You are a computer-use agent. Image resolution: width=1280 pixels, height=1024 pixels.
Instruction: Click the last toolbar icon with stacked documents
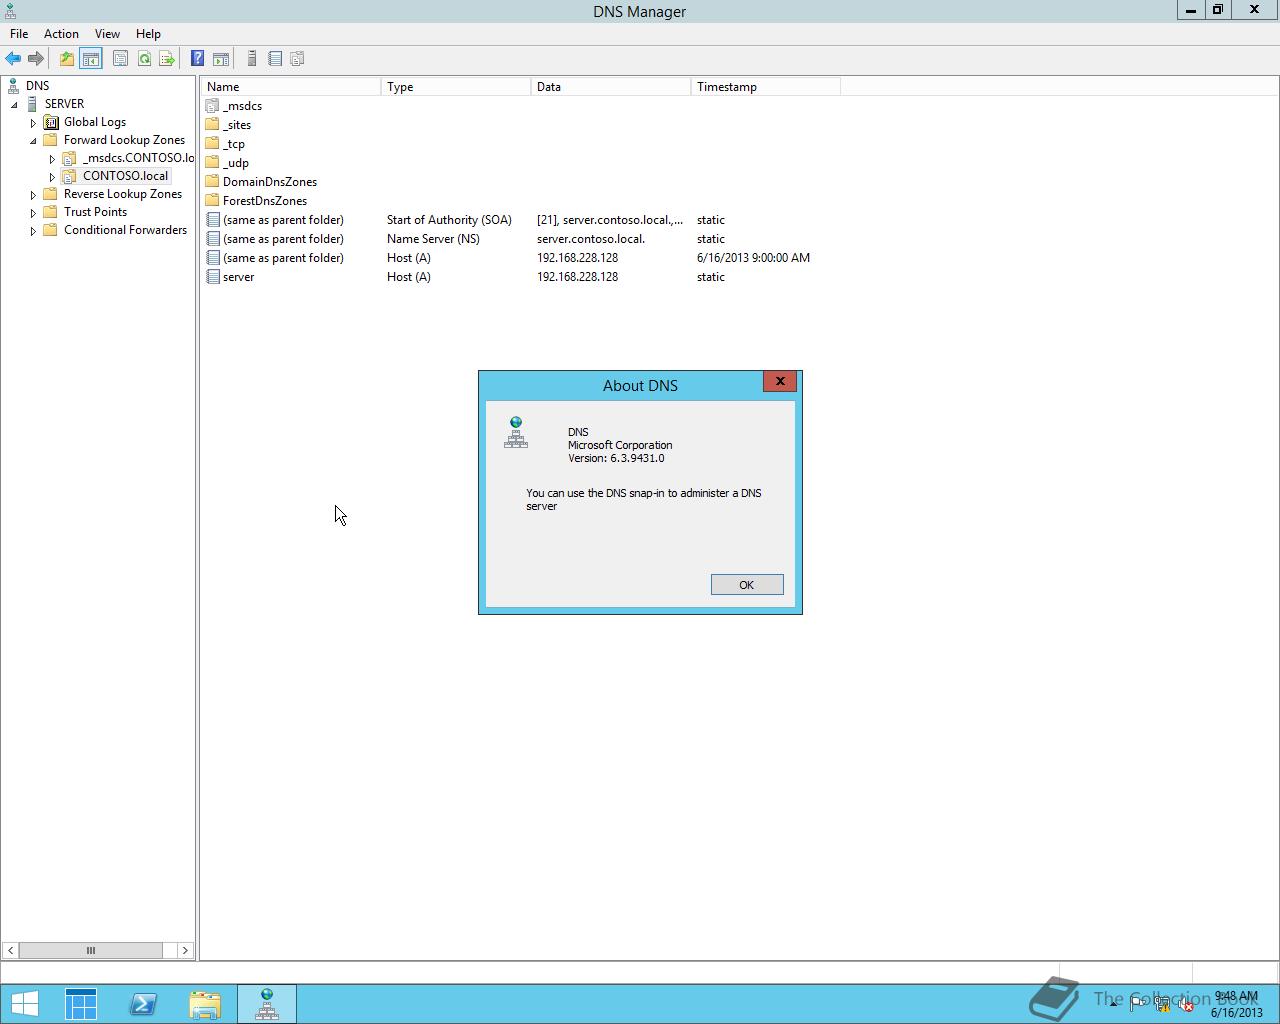click(x=297, y=59)
